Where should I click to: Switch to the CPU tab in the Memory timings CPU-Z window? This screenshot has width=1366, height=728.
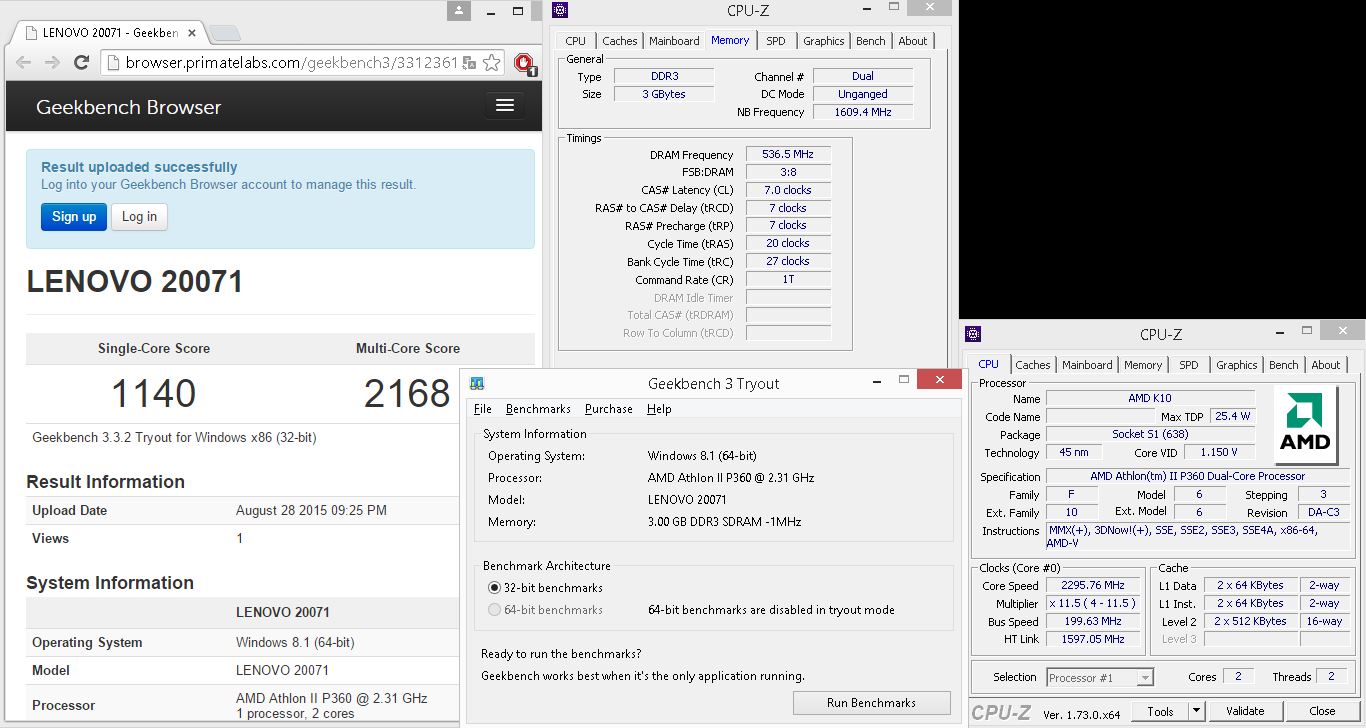(576, 41)
